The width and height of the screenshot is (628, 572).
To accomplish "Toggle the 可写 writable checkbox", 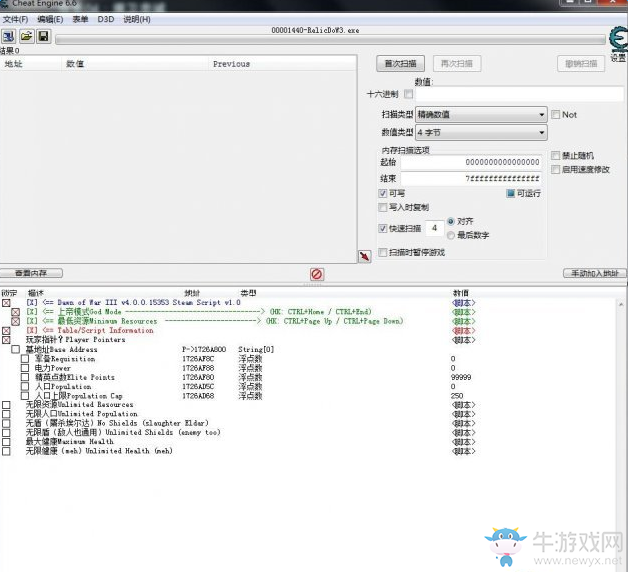I will pos(382,193).
